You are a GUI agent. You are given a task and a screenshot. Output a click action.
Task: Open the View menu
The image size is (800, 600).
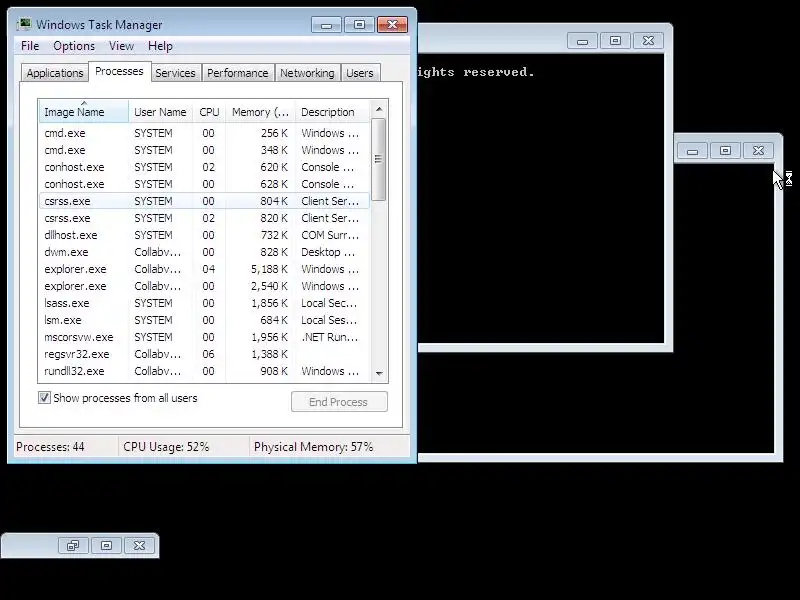[x=121, y=46]
